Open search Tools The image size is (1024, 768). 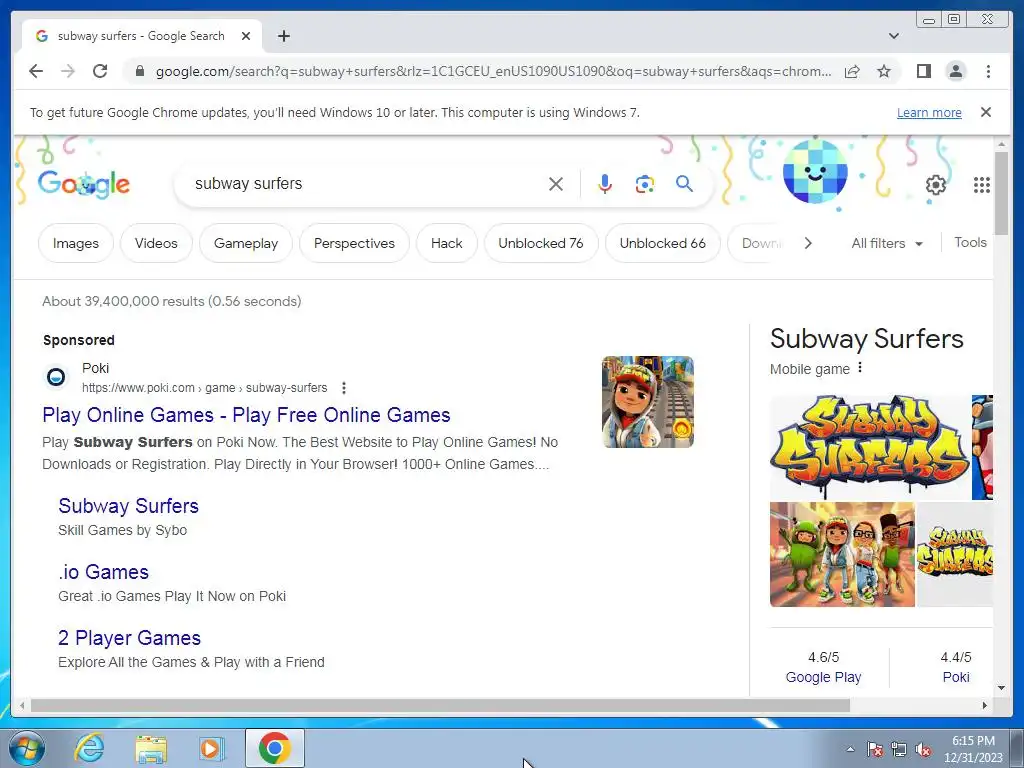point(970,242)
